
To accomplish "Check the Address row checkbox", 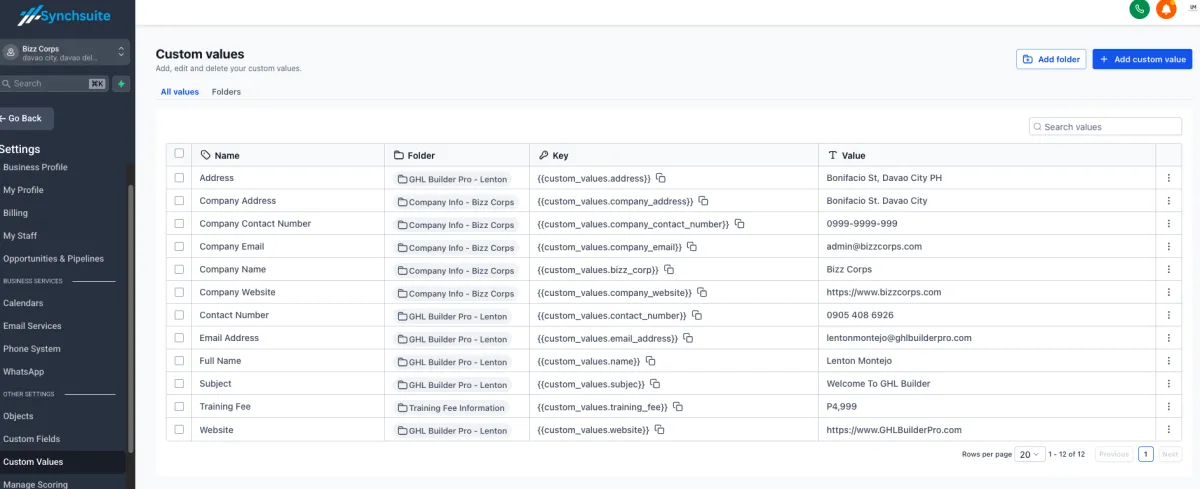I will point(179,178).
